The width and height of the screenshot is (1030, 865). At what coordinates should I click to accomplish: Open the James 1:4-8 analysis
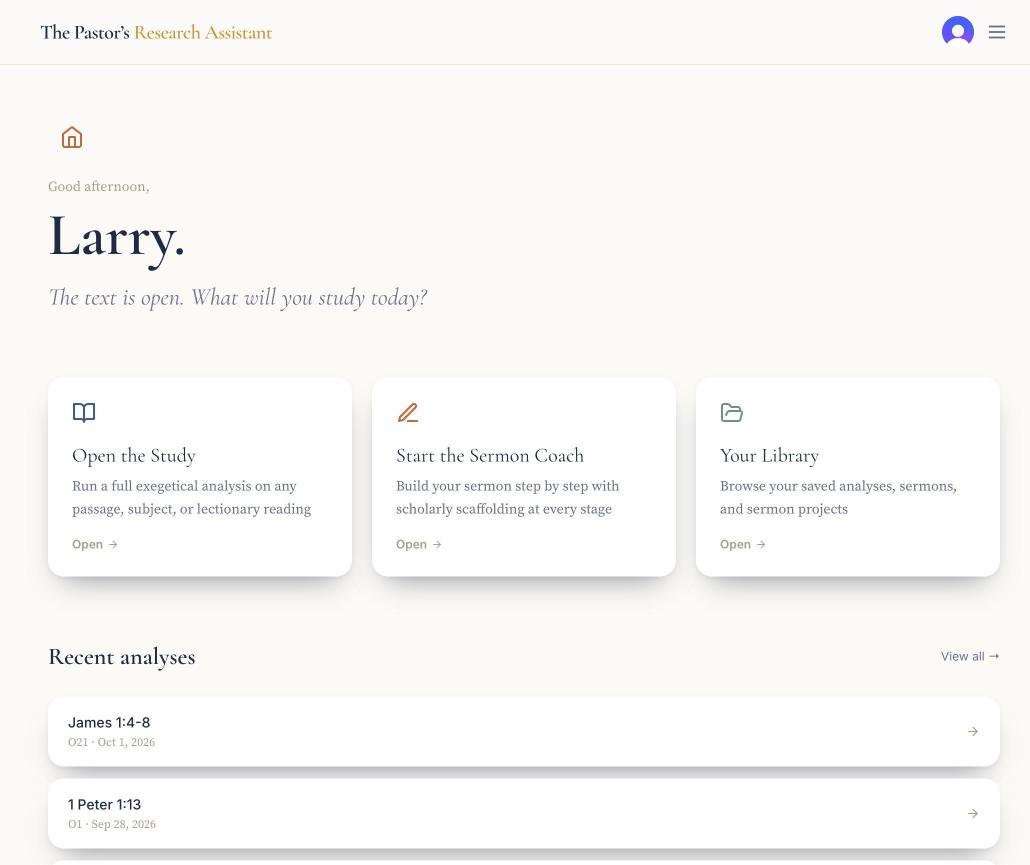click(524, 732)
